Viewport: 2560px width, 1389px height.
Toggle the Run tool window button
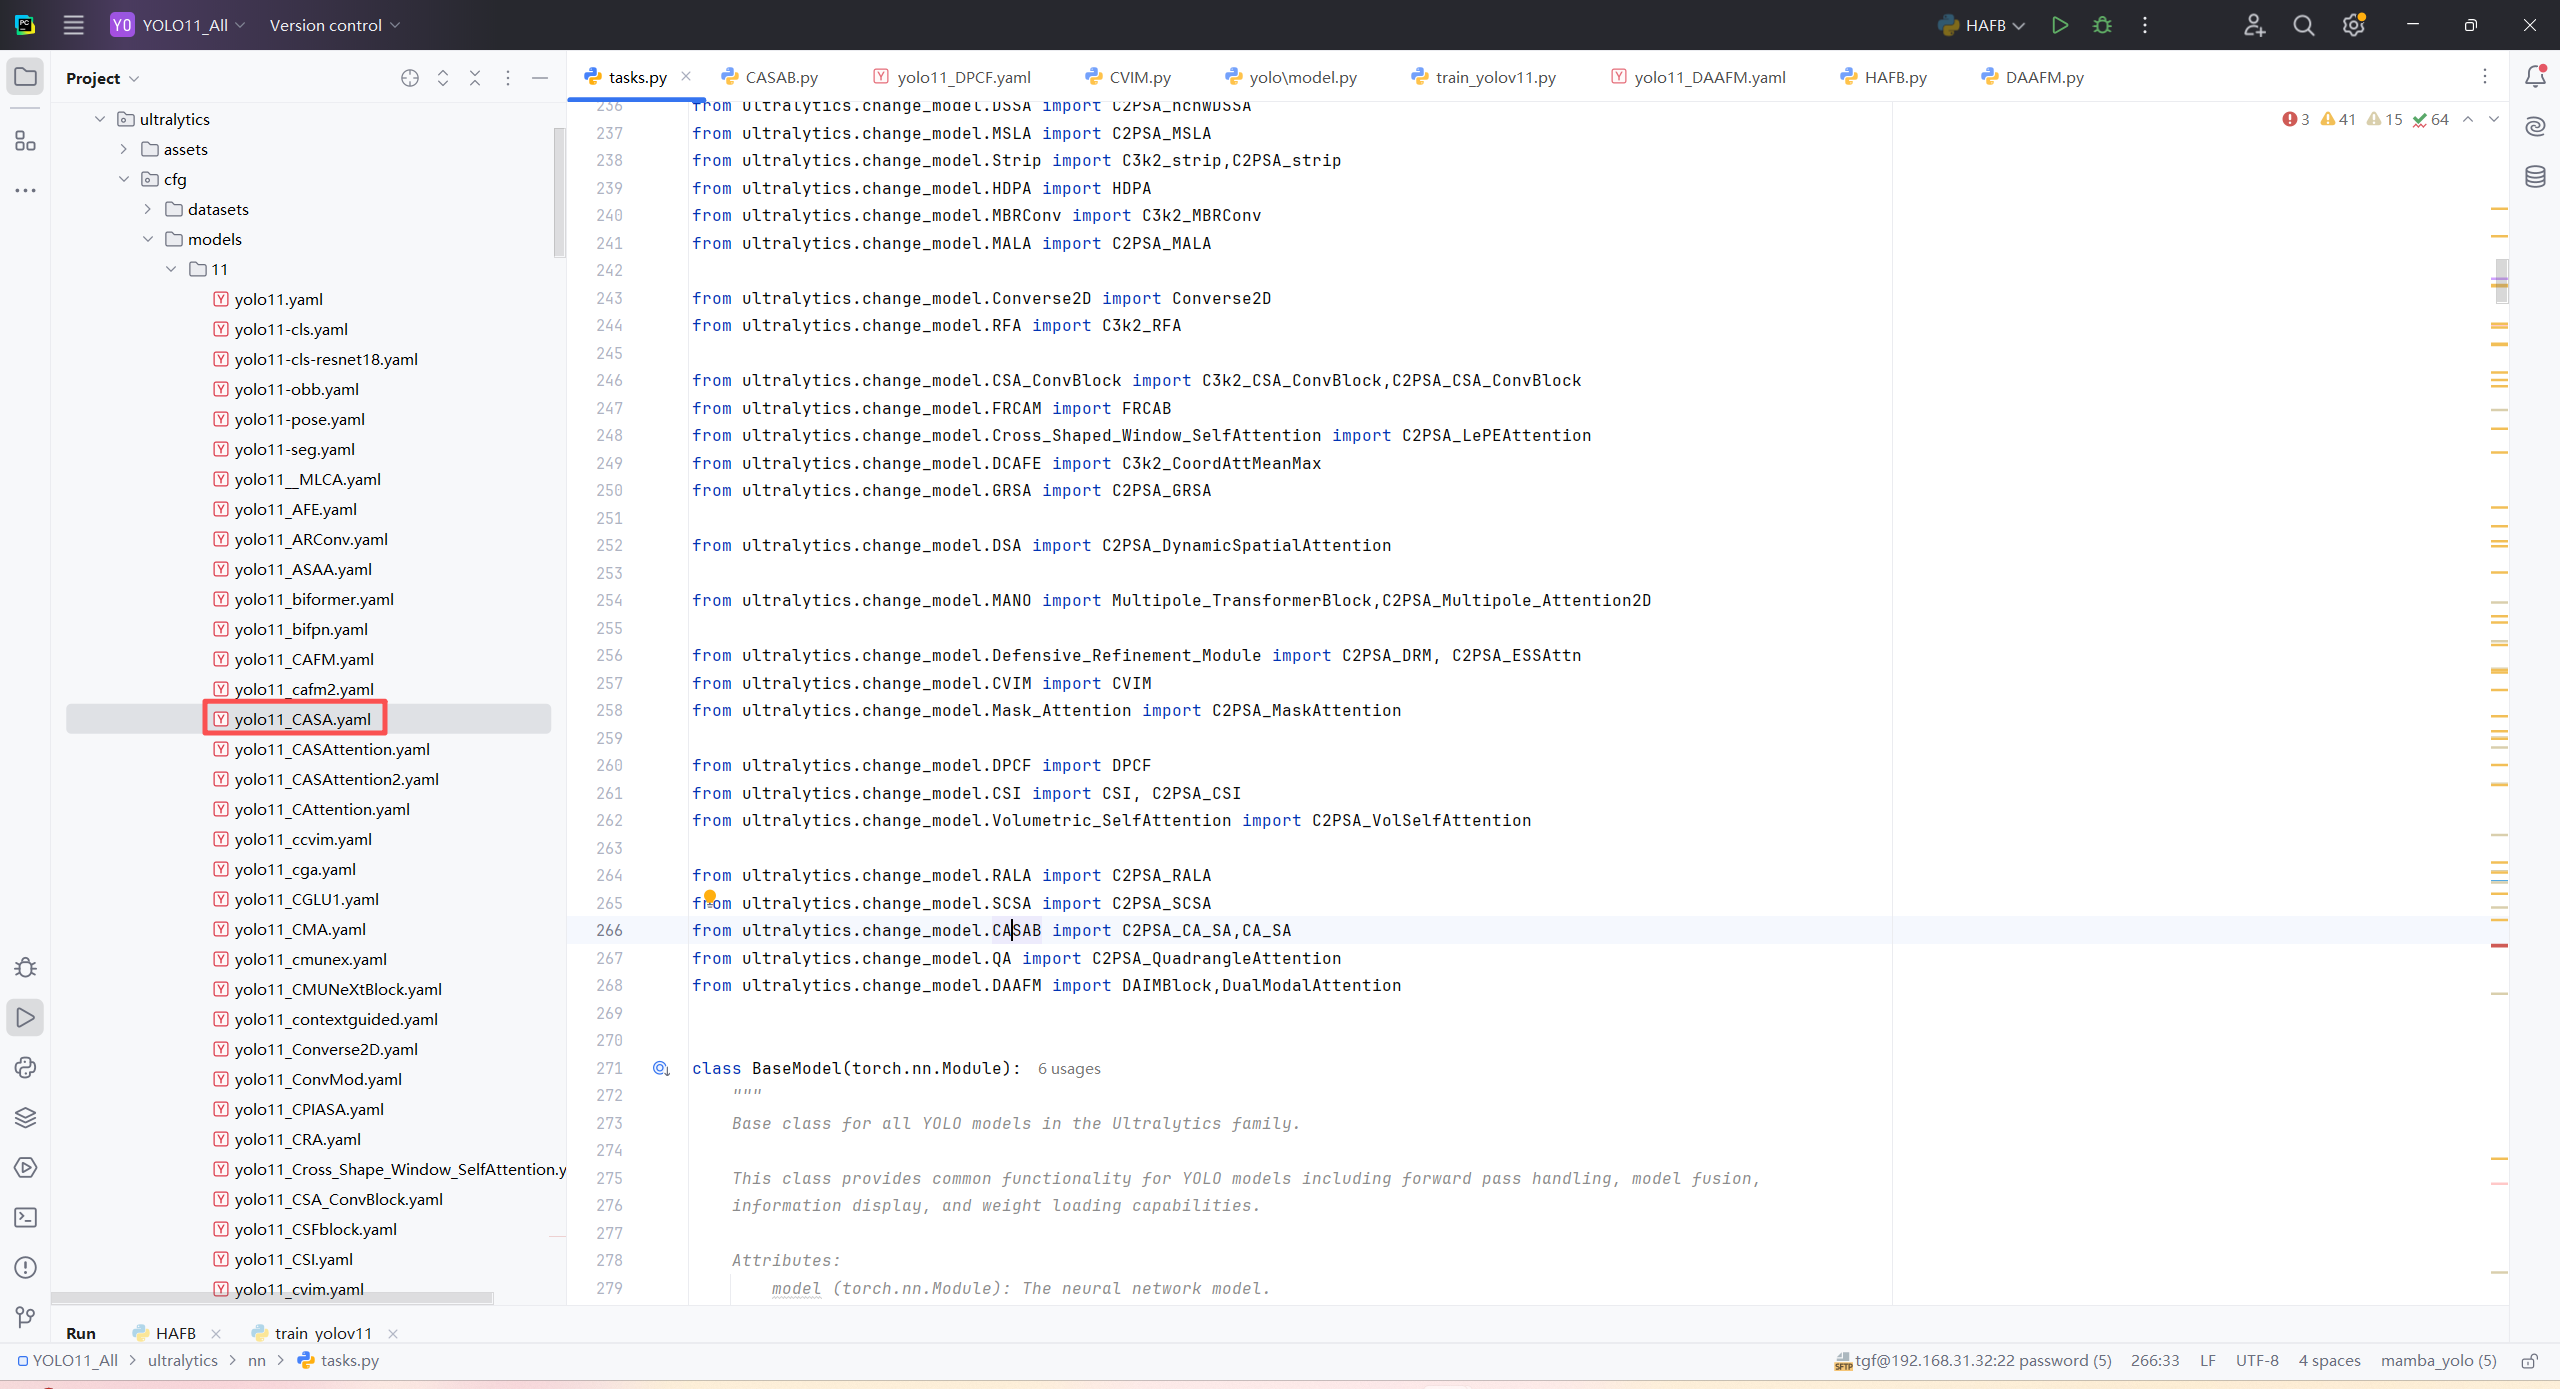tap(25, 1017)
